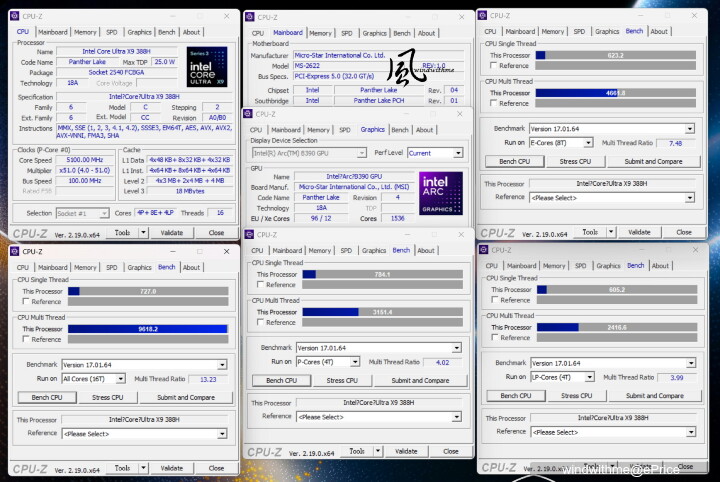
Task: Click the Multi Thread Ratio 13.23 field
Action: coord(208,379)
